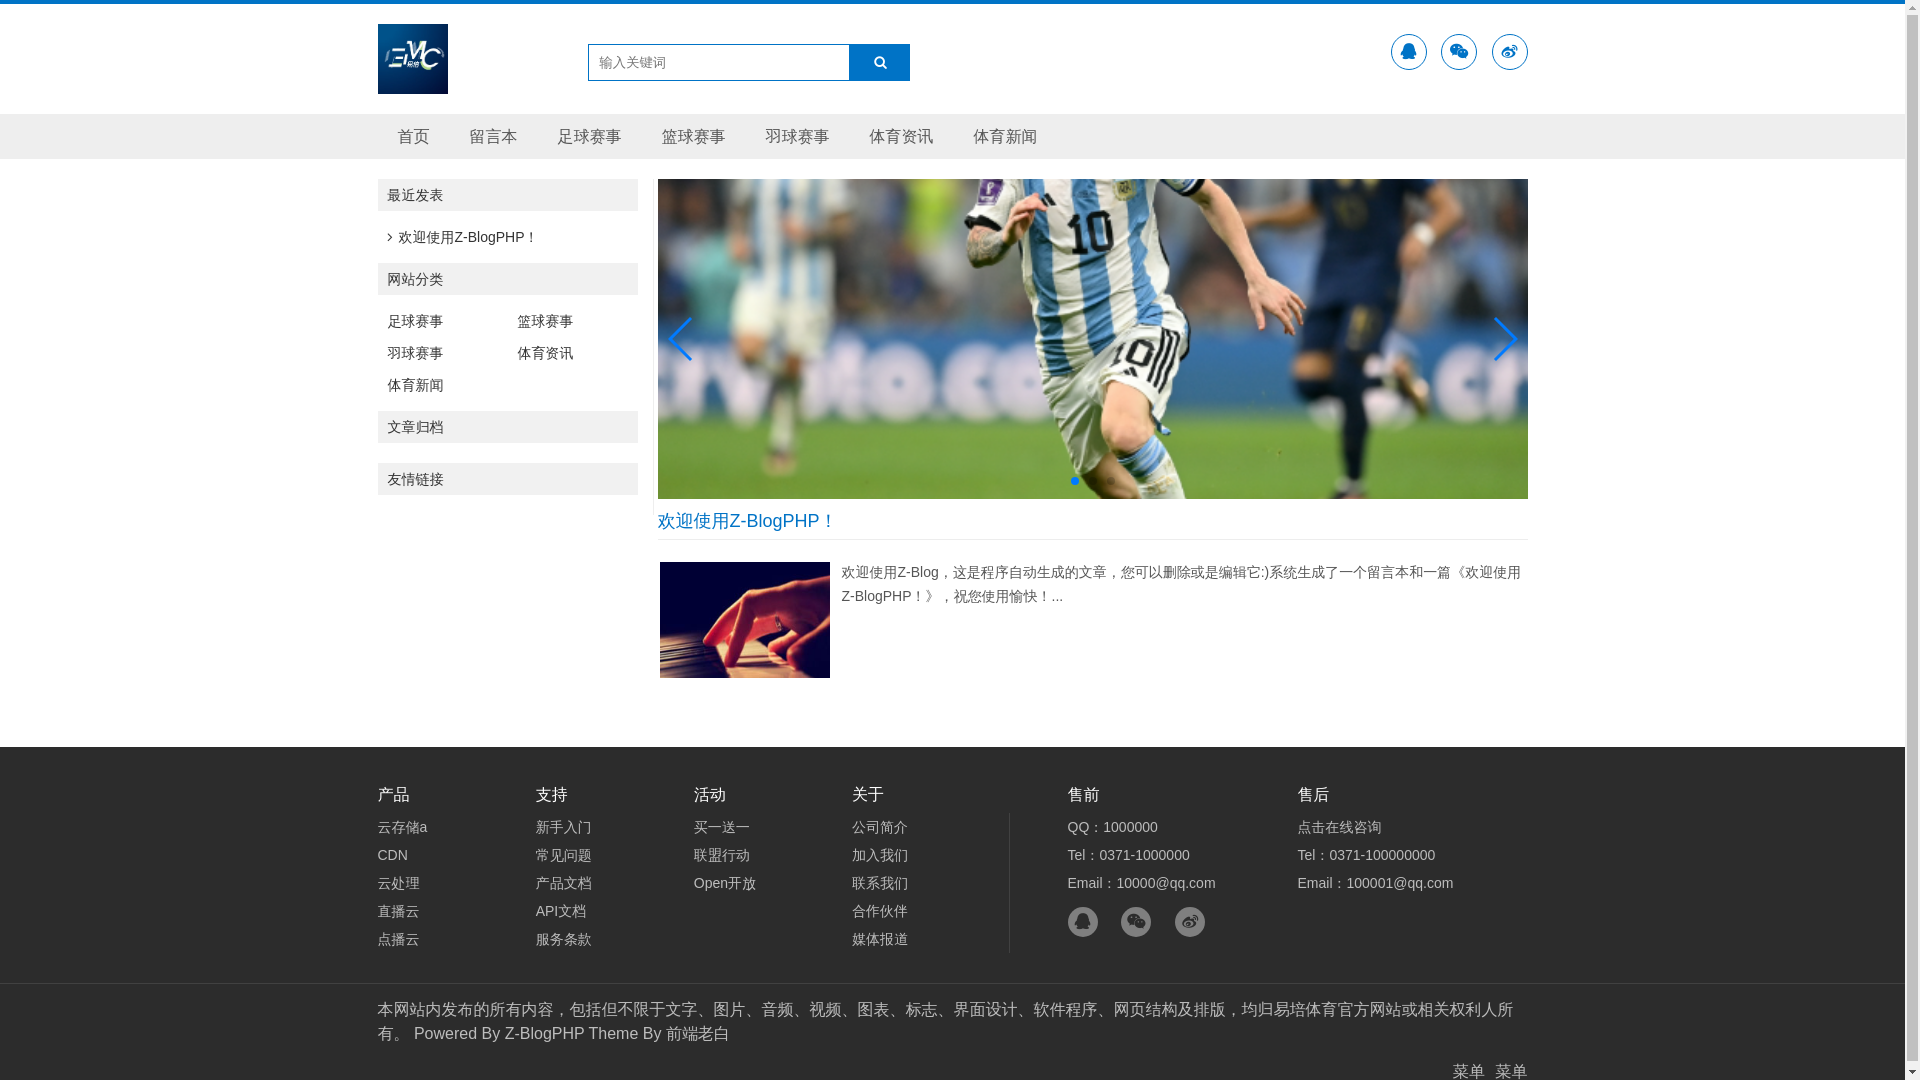Open footer link 云处理
Viewport: 1920px width, 1080px height.
(x=398, y=883)
